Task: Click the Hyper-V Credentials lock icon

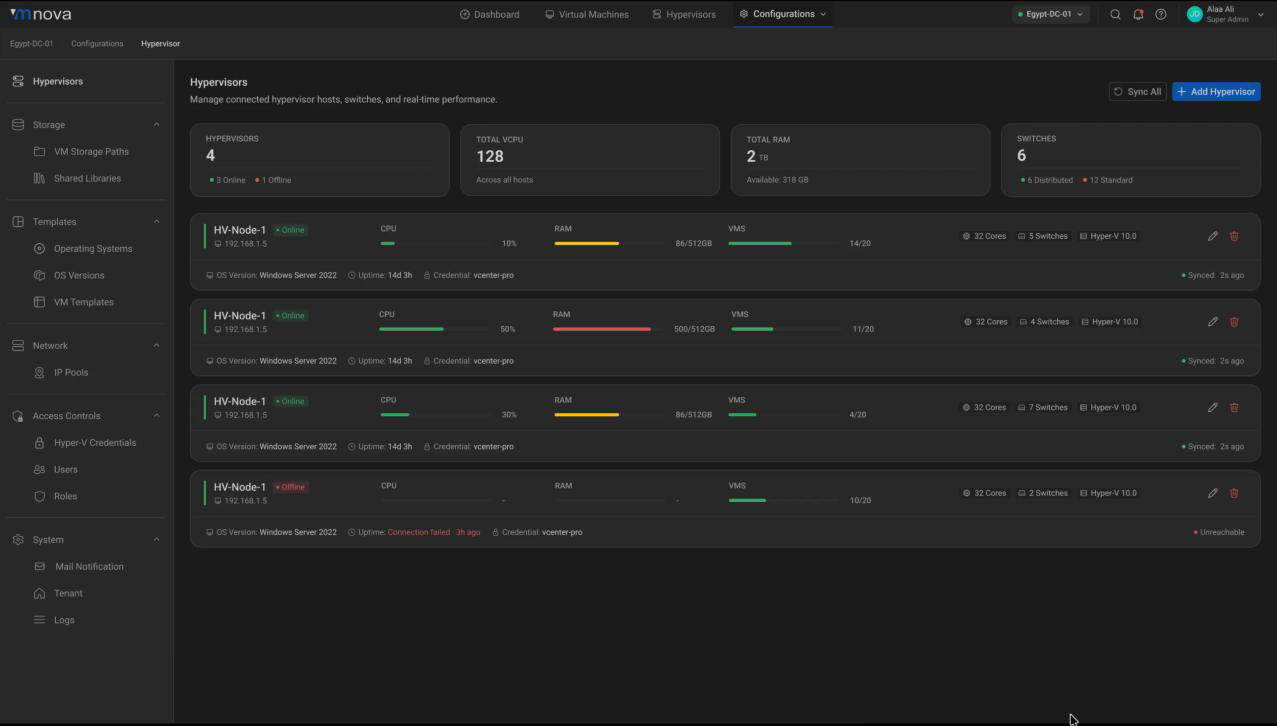Action: click(x=40, y=442)
